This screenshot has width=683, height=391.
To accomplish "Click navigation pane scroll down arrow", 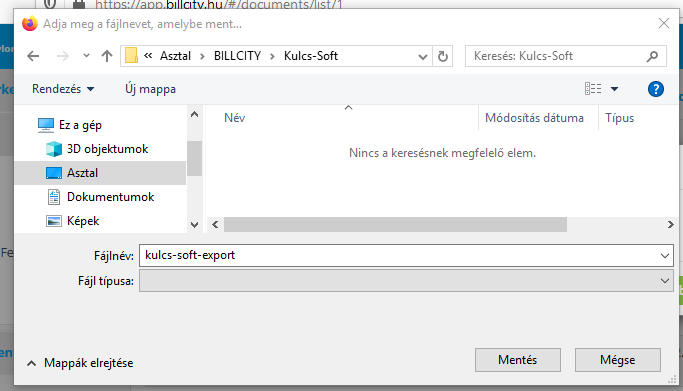I will pos(194,225).
